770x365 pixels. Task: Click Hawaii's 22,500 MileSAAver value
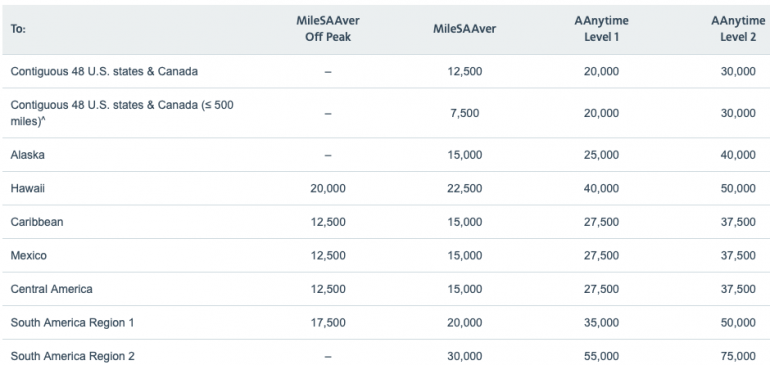[465, 188]
